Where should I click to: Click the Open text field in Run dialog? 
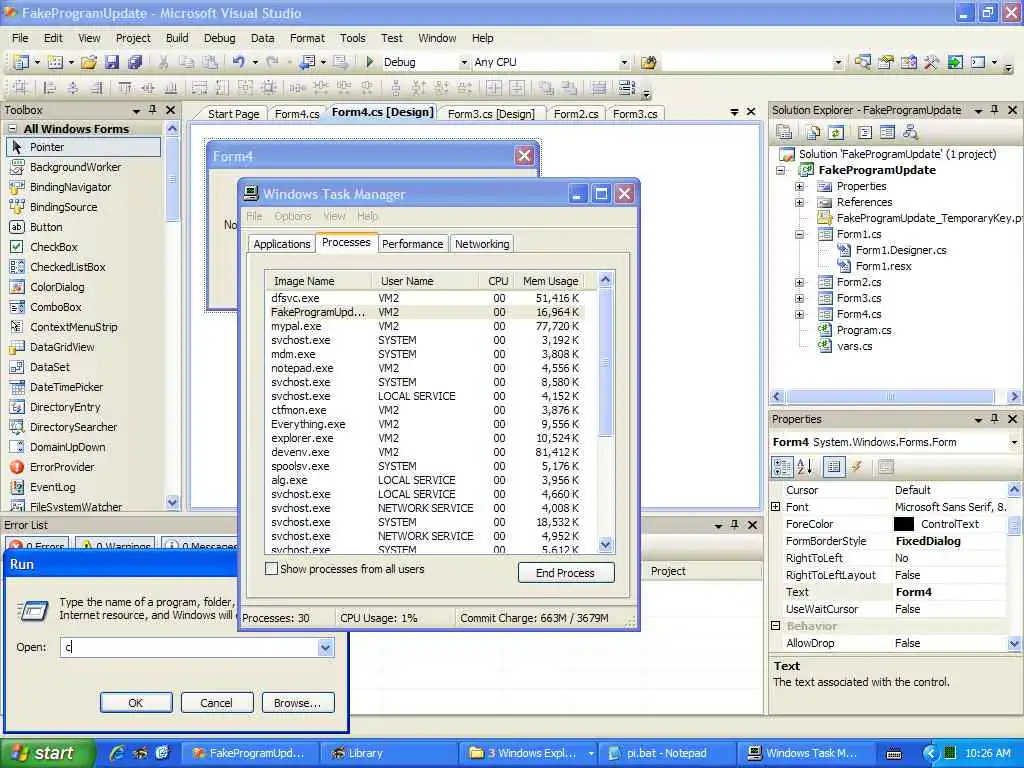pyautogui.click(x=189, y=647)
